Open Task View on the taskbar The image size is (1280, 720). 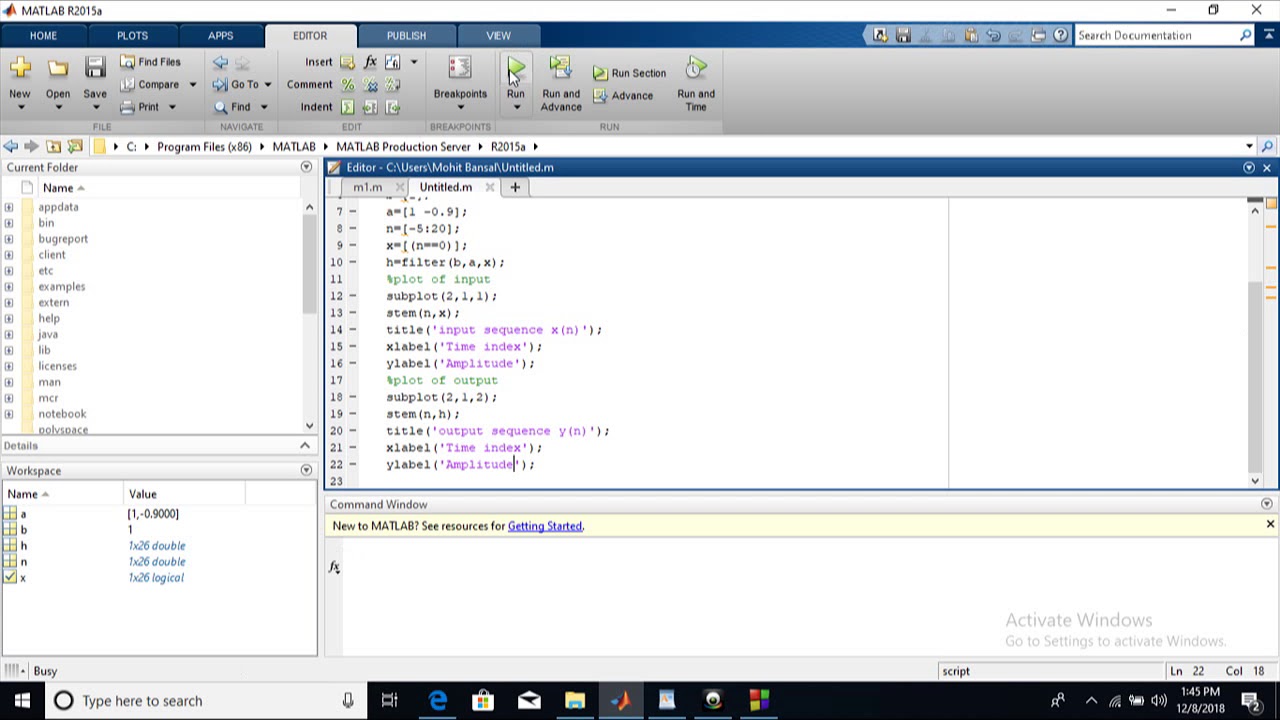pyautogui.click(x=389, y=701)
